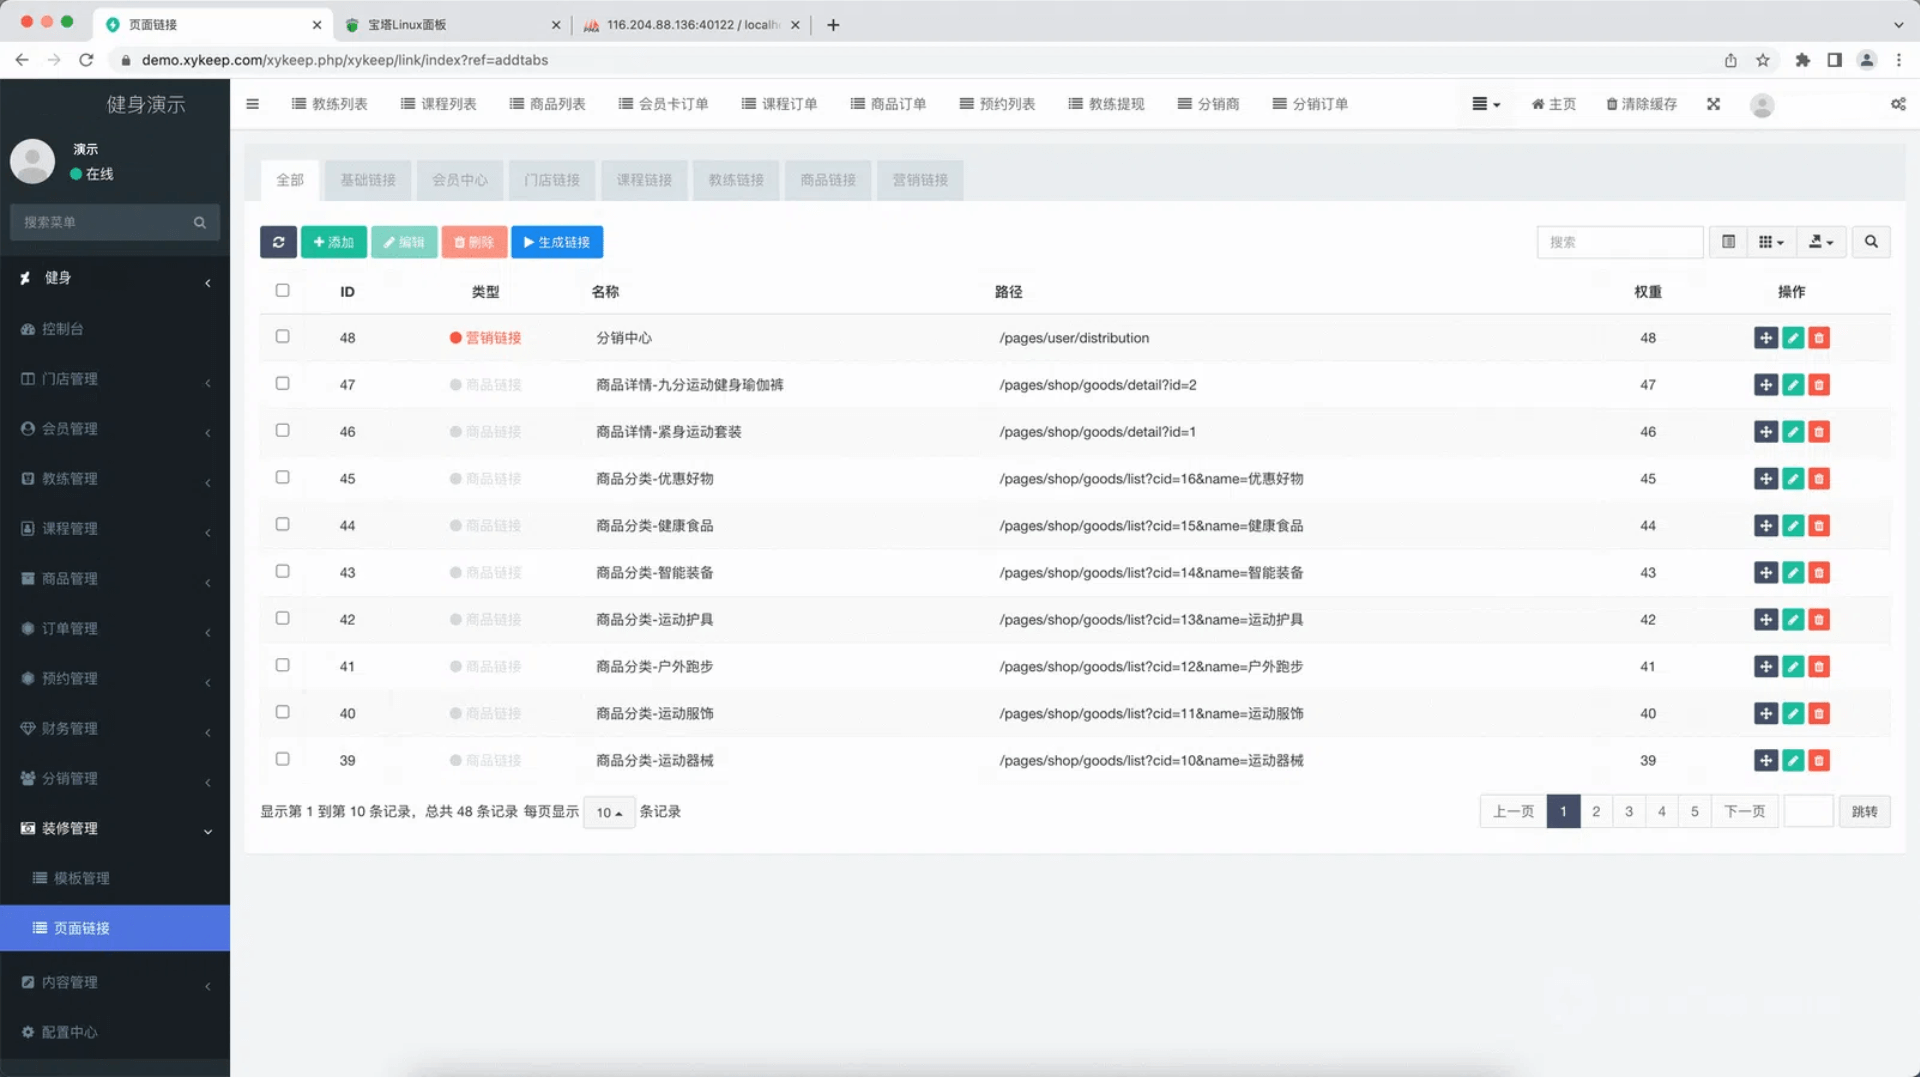
Task: Click the user avatar icon in the header
Action: (x=1762, y=105)
